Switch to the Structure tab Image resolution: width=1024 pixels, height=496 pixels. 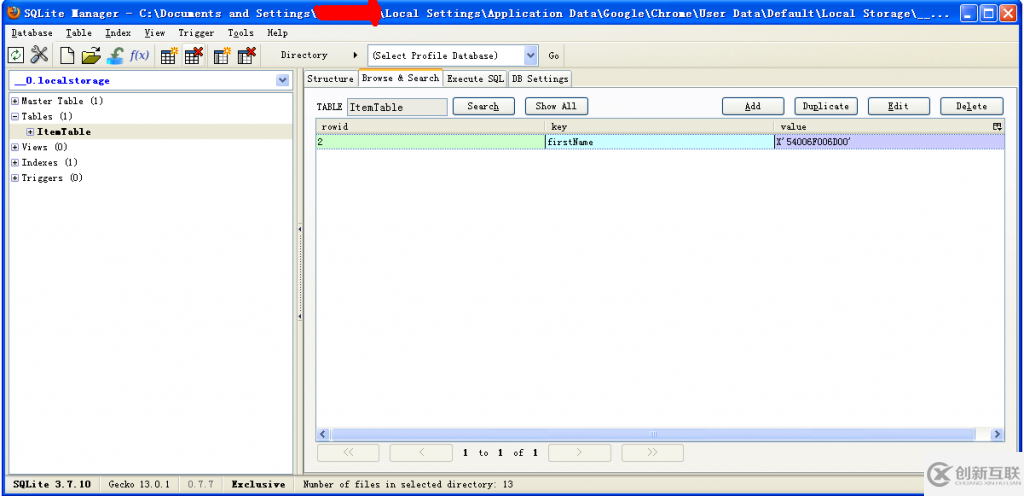(x=330, y=78)
